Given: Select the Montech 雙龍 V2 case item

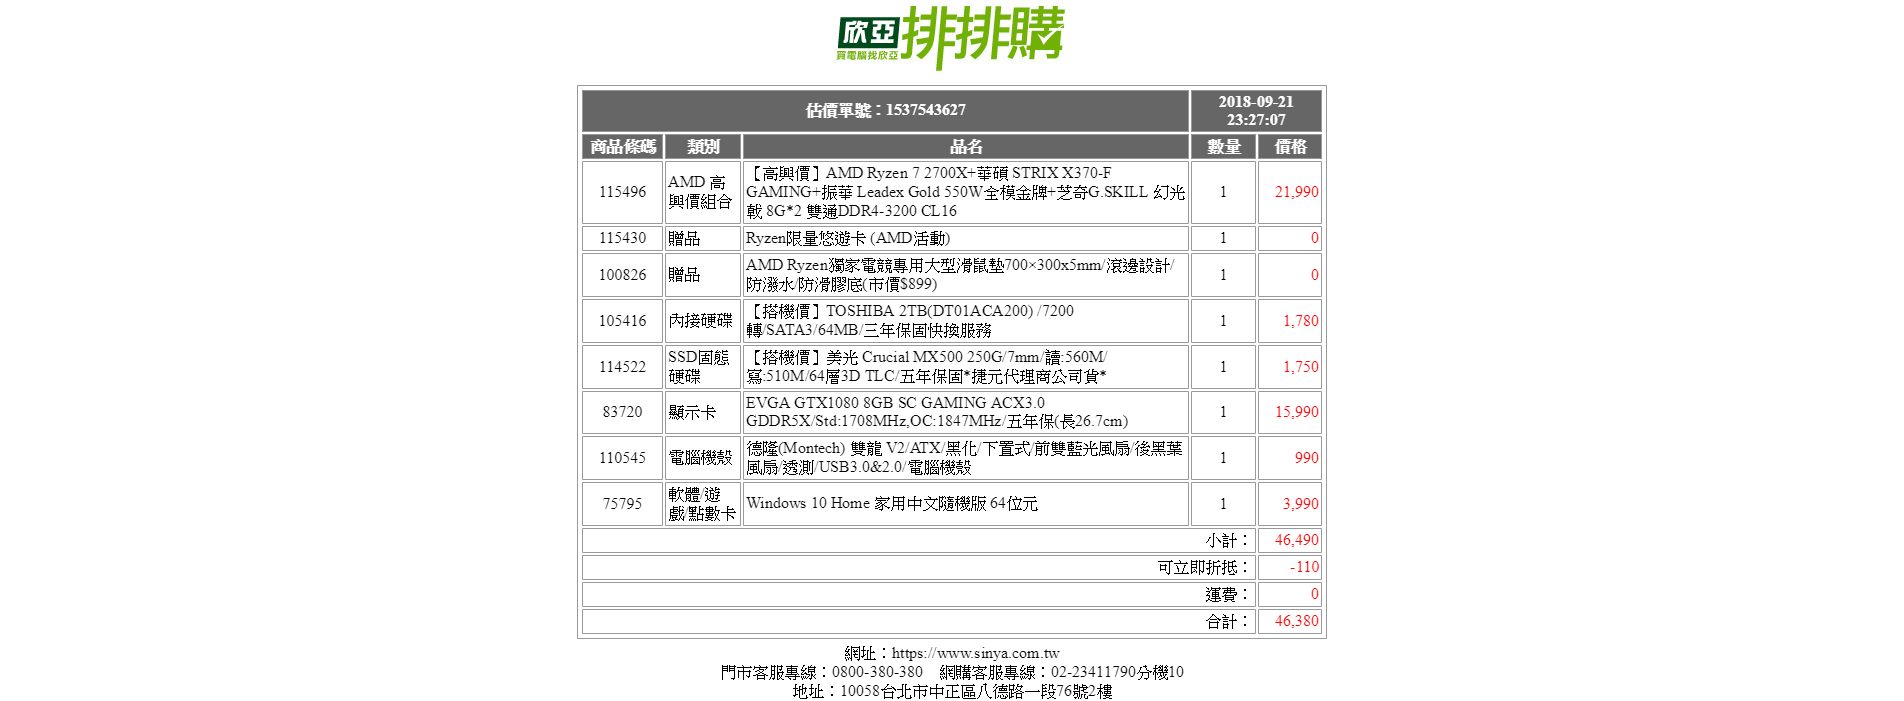Looking at the screenshot, I should click(963, 458).
